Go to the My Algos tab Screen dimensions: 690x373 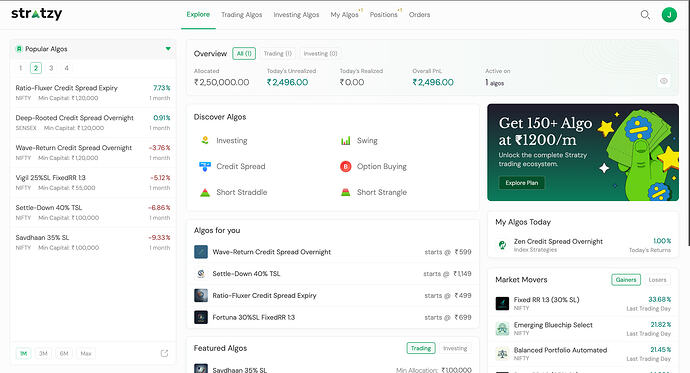345,15
